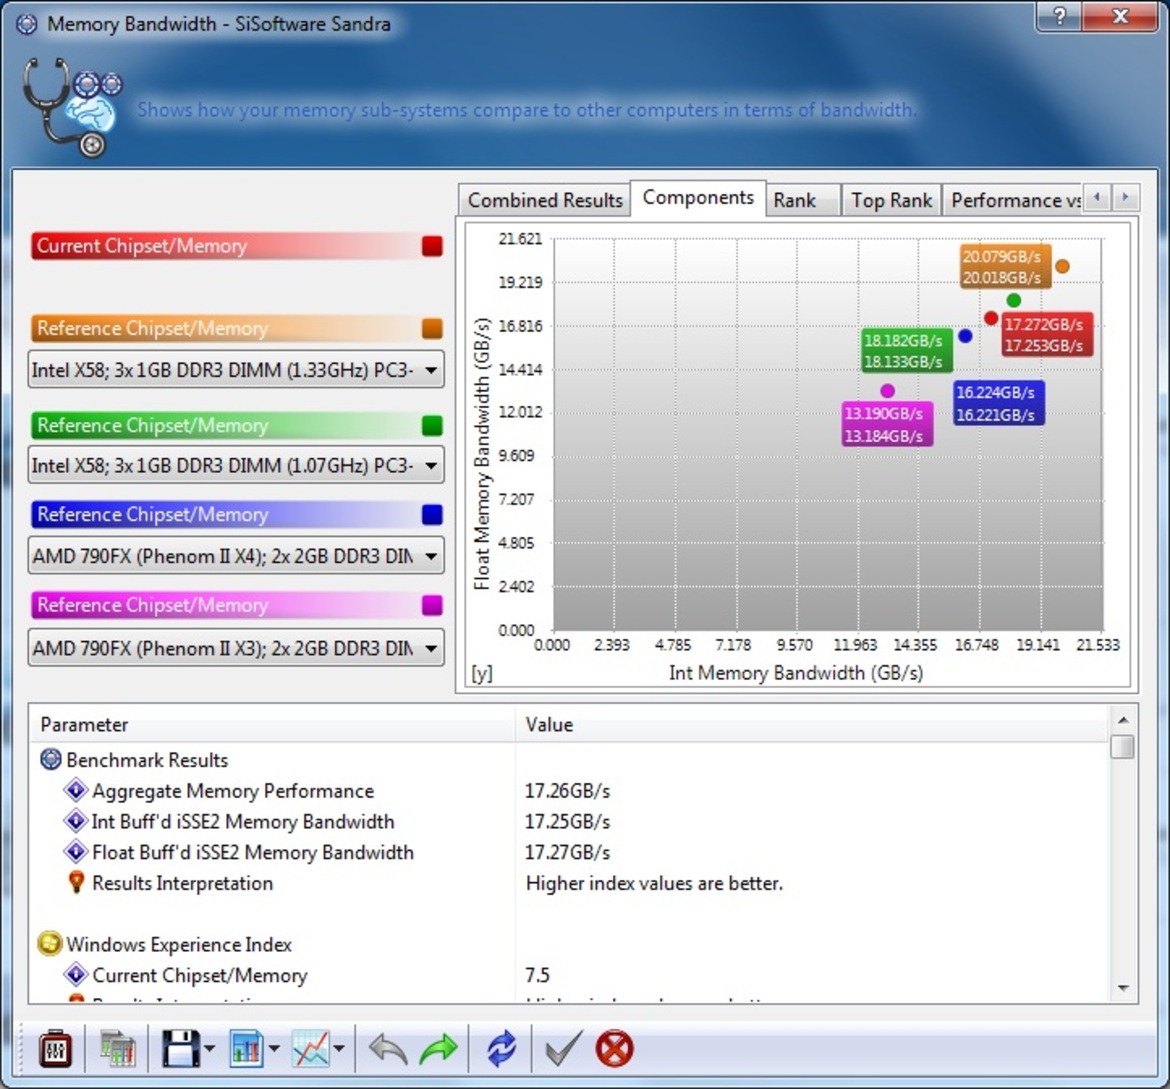Click the Int Buff'd iSSE2 diamond icon

coord(76,820)
